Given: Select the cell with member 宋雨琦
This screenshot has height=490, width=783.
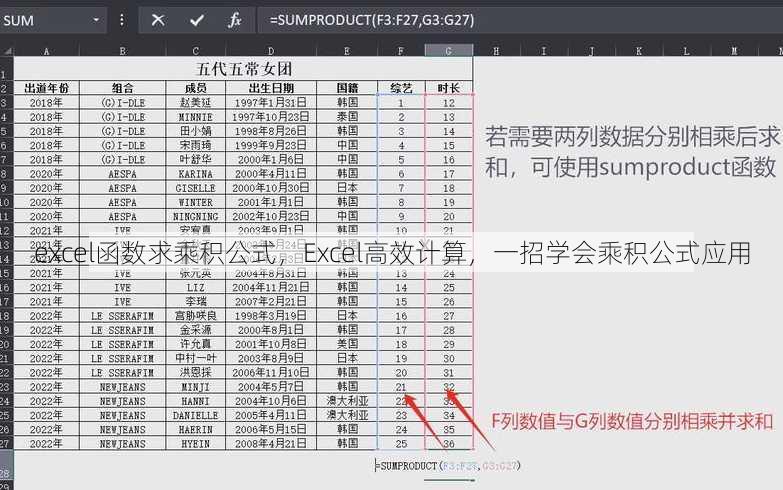Looking at the screenshot, I should point(195,145).
